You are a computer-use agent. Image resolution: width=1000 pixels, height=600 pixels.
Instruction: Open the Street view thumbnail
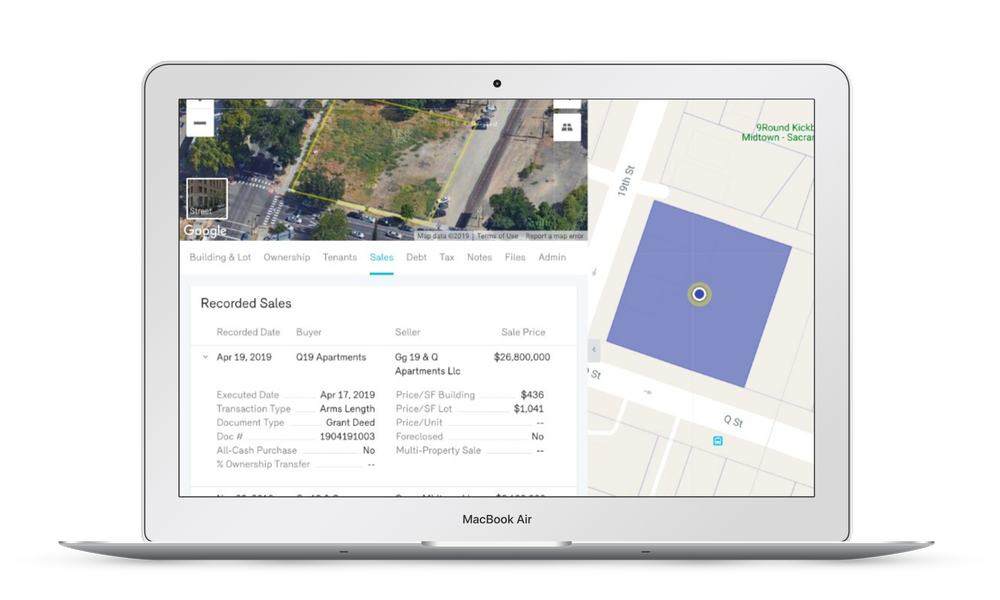pos(207,198)
